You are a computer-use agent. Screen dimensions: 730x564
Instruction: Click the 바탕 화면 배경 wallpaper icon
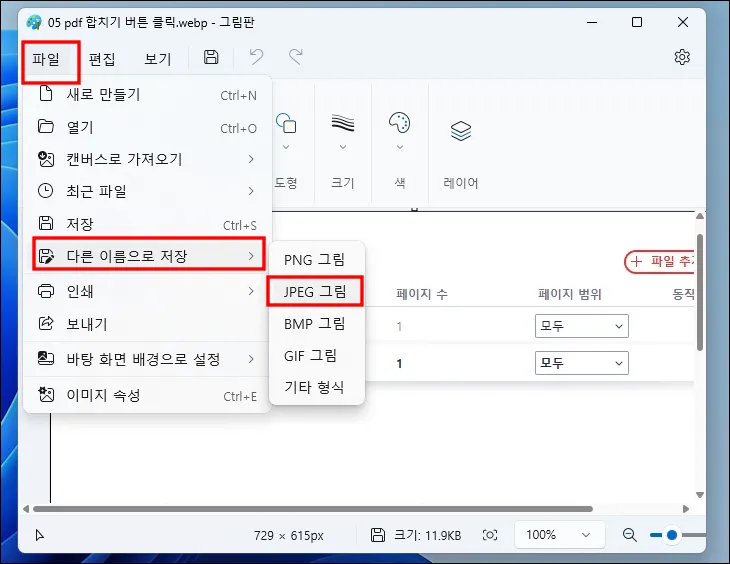pyautogui.click(x=46, y=358)
